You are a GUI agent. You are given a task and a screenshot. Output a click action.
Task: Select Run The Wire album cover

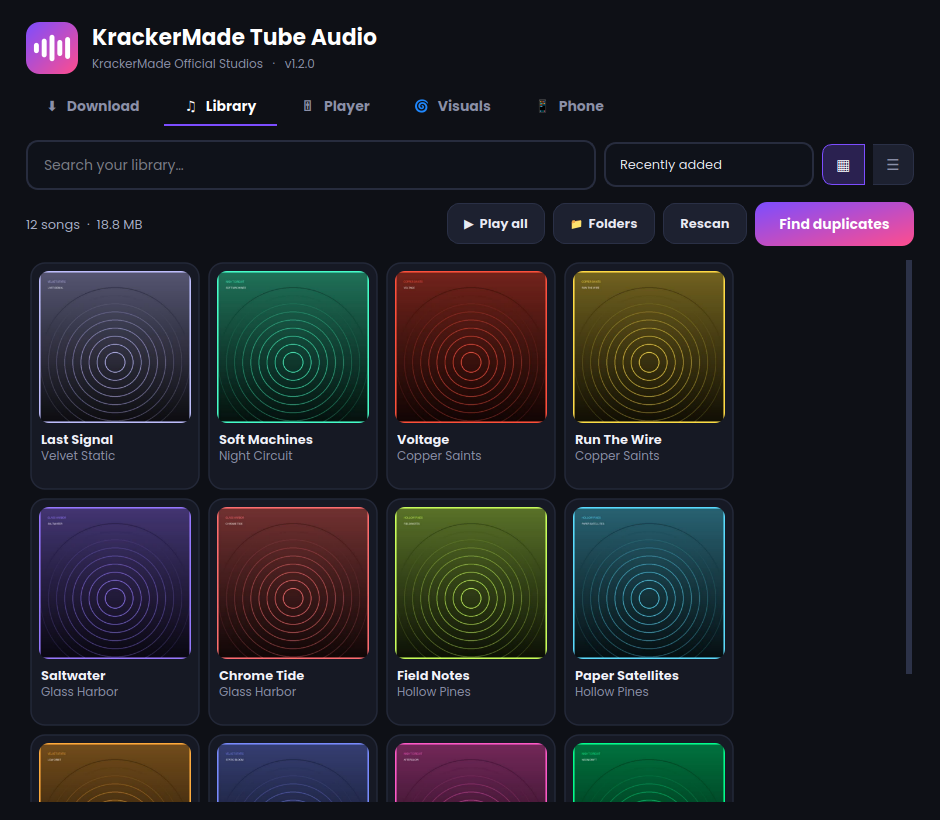649,346
